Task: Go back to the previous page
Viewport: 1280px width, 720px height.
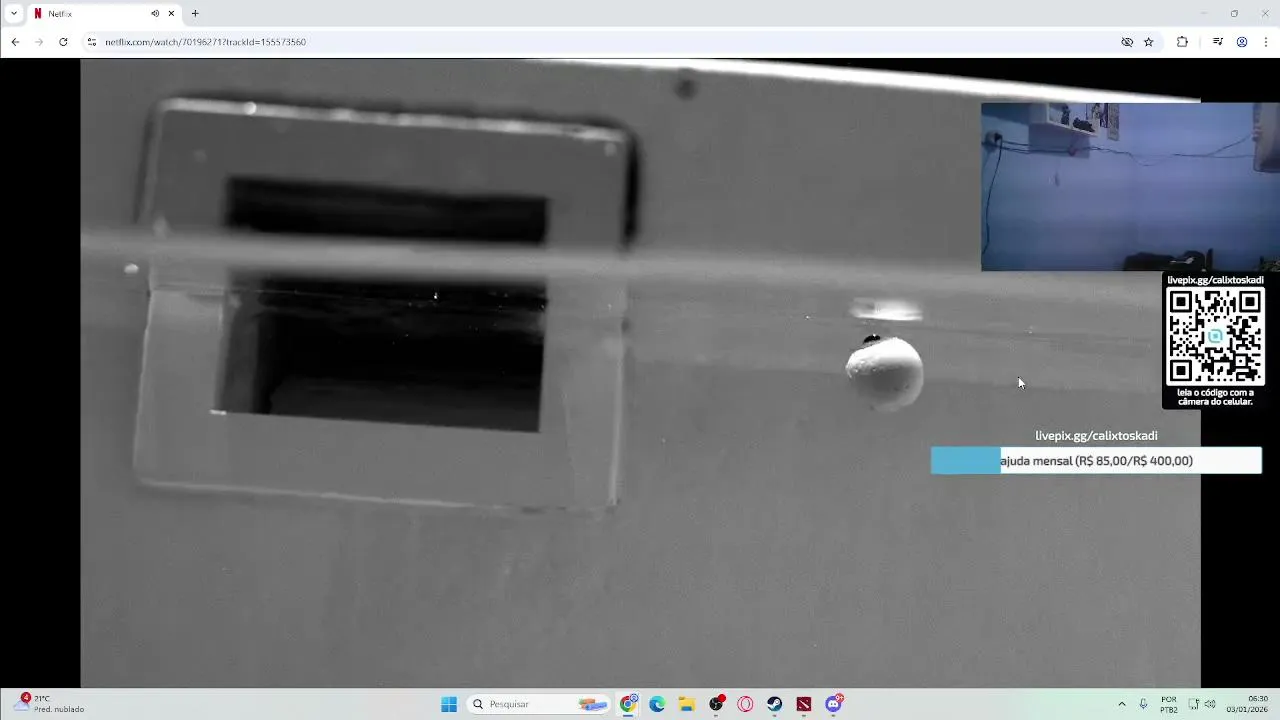Action: (x=15, y=42)
